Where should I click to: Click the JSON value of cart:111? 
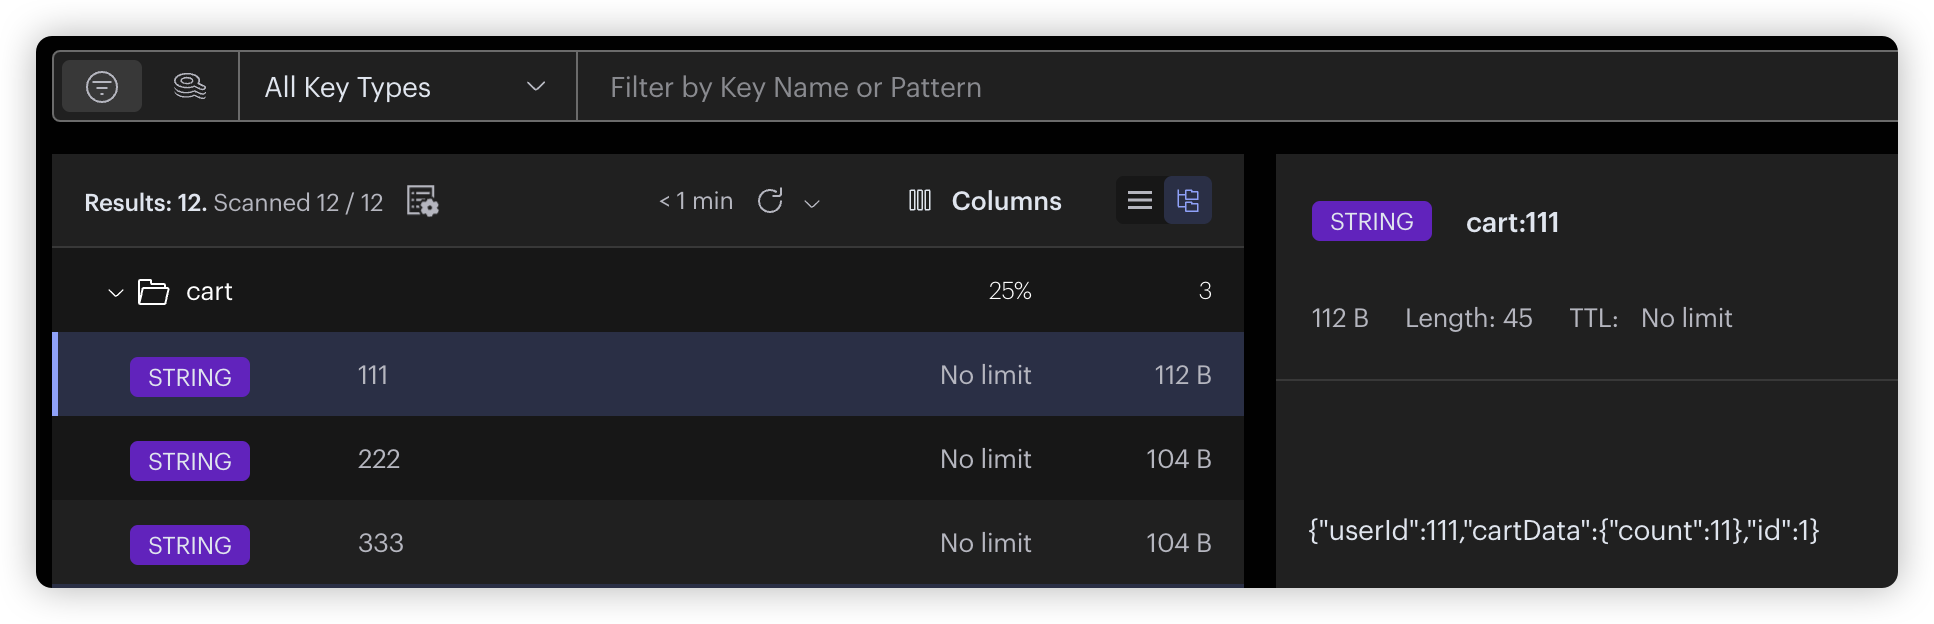click(x=1563, y=530)
